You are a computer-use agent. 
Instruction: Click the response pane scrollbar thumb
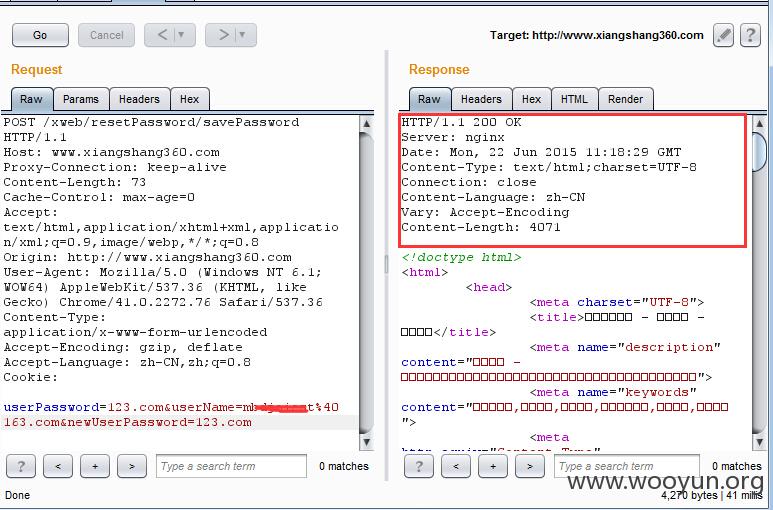[760, 152]
